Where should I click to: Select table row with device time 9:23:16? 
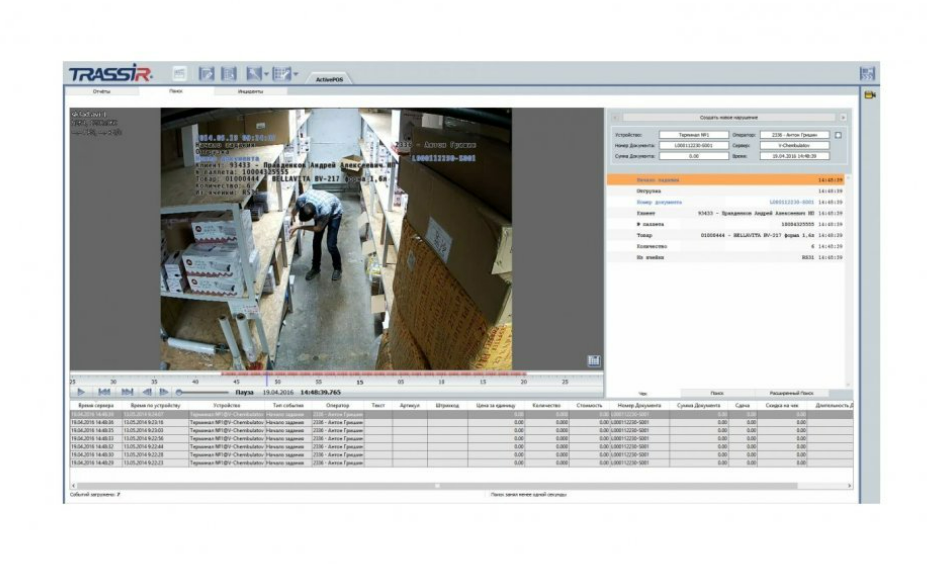coord(461,423)
